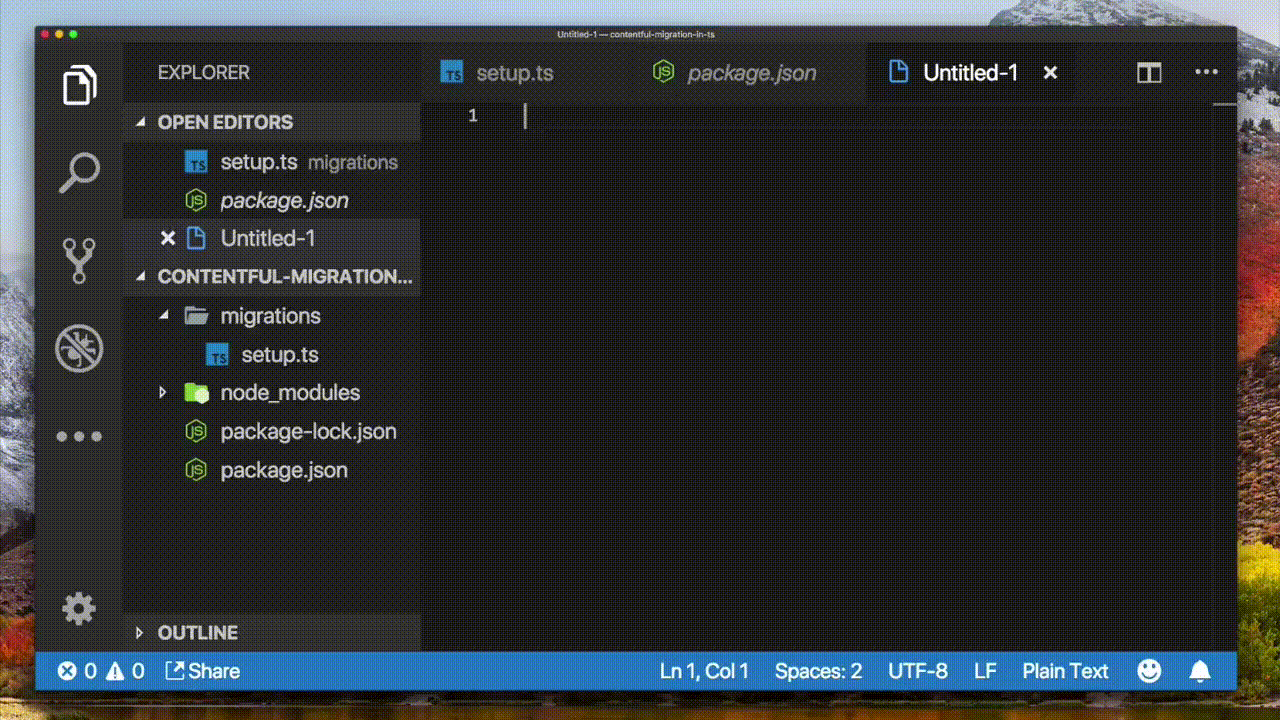The width and height of the screenshot is (1280, 720).
Task: Change language mode Plain Text
Action: pyautogui.click(x=1065, y=671)
